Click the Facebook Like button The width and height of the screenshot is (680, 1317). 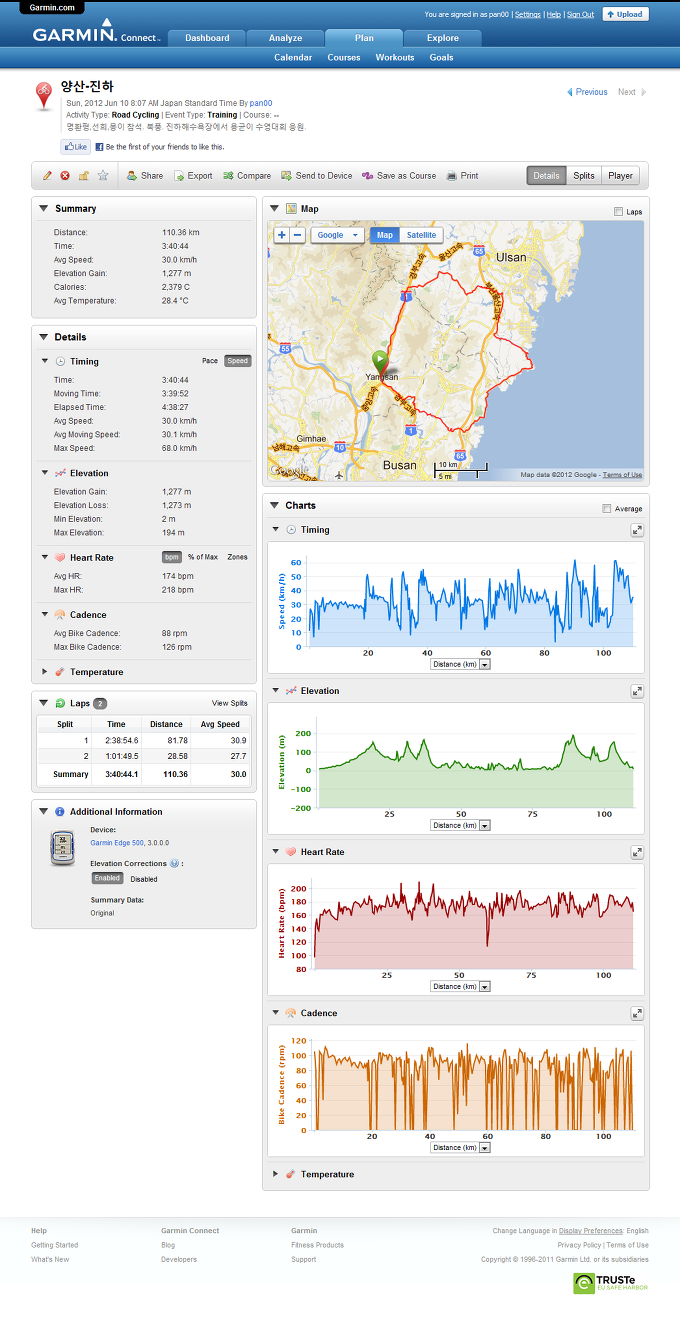(x=76, y=147)
